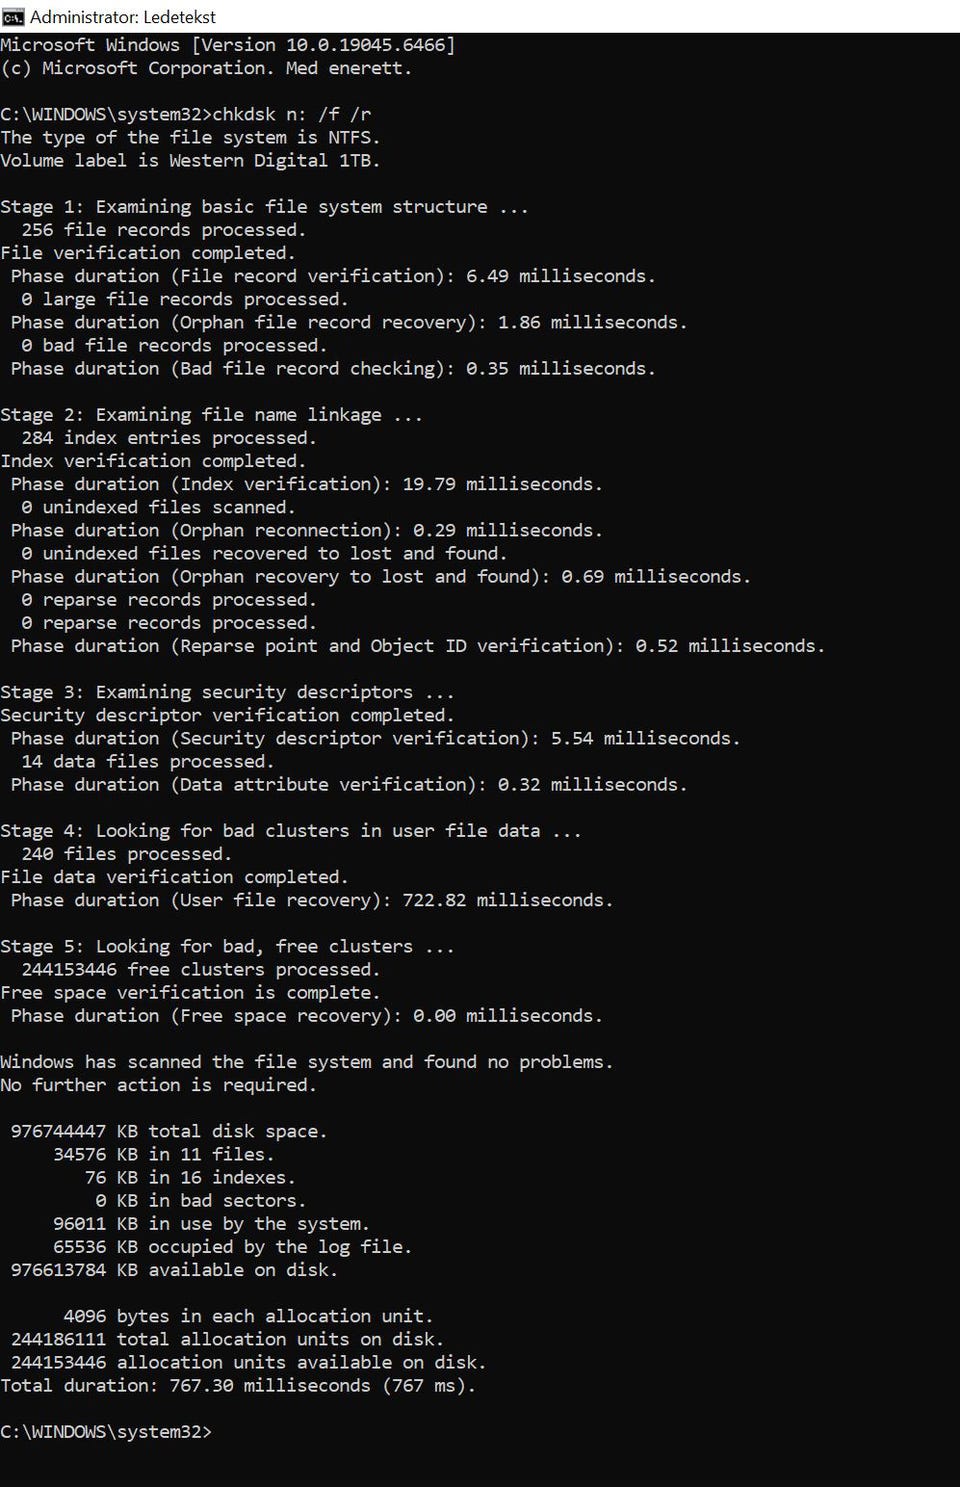Click the '0 KB in bad sectors' line

(x=200, y=1200)
